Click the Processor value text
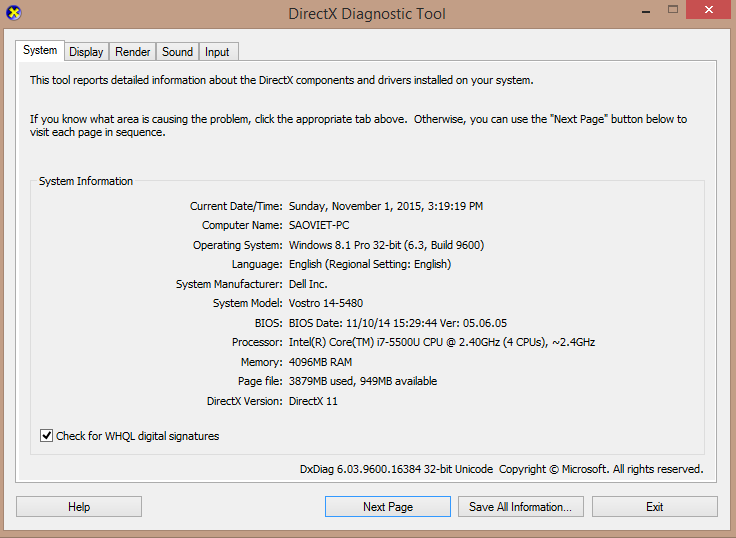Viewport: 736px width, 538px height. pyautogui.click(x=441, y=342)
